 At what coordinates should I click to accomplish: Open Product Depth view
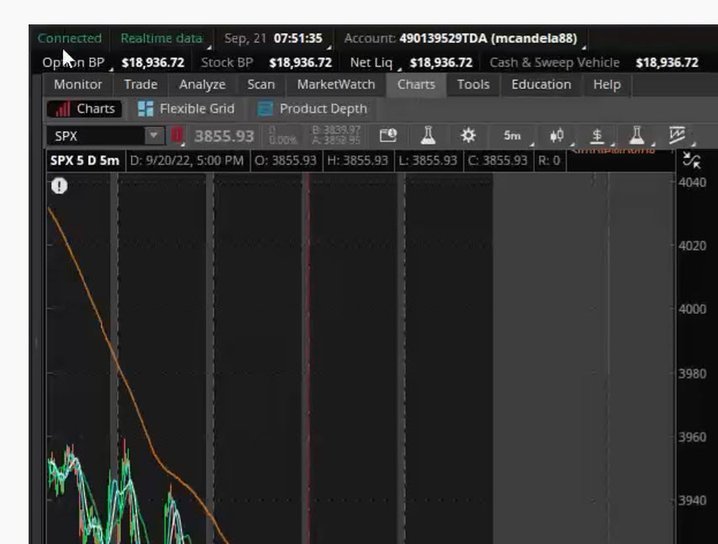click(x=312, y=109)
